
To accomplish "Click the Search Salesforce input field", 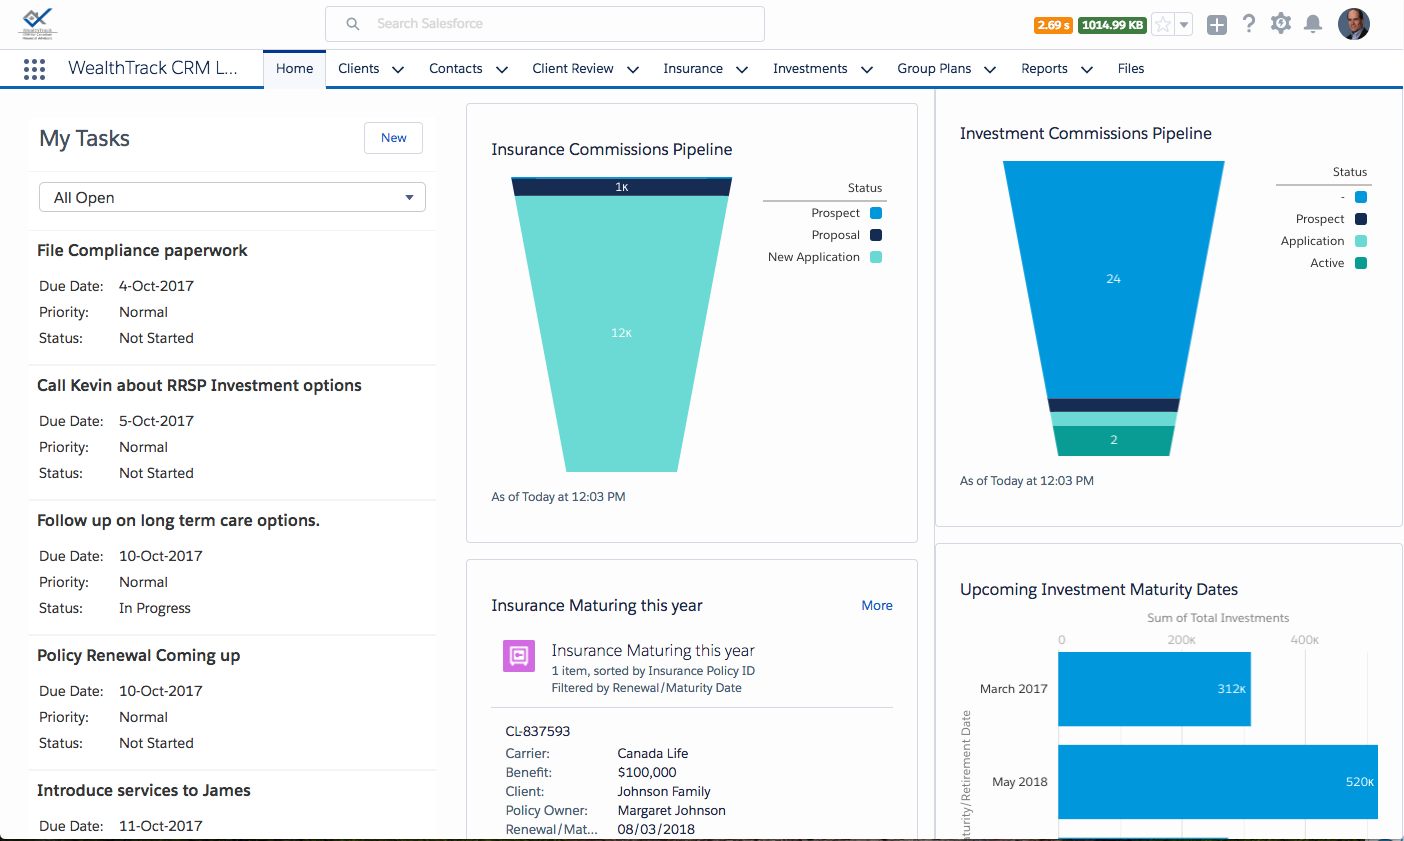I will [x=545, y=24].
